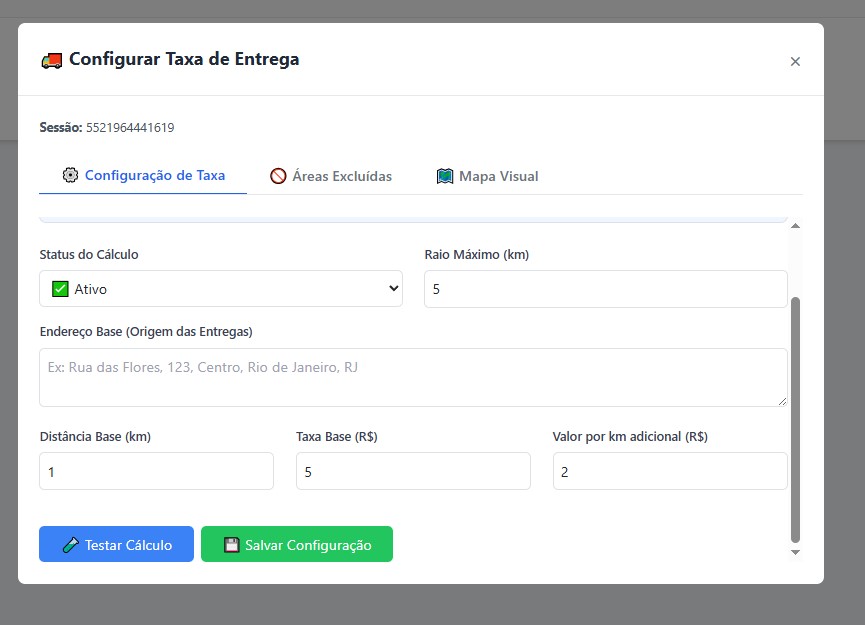This screenshot has width=865, height=625.
Task: Click the gear icon on Configuração de Taxa
Action: [70, 175]
